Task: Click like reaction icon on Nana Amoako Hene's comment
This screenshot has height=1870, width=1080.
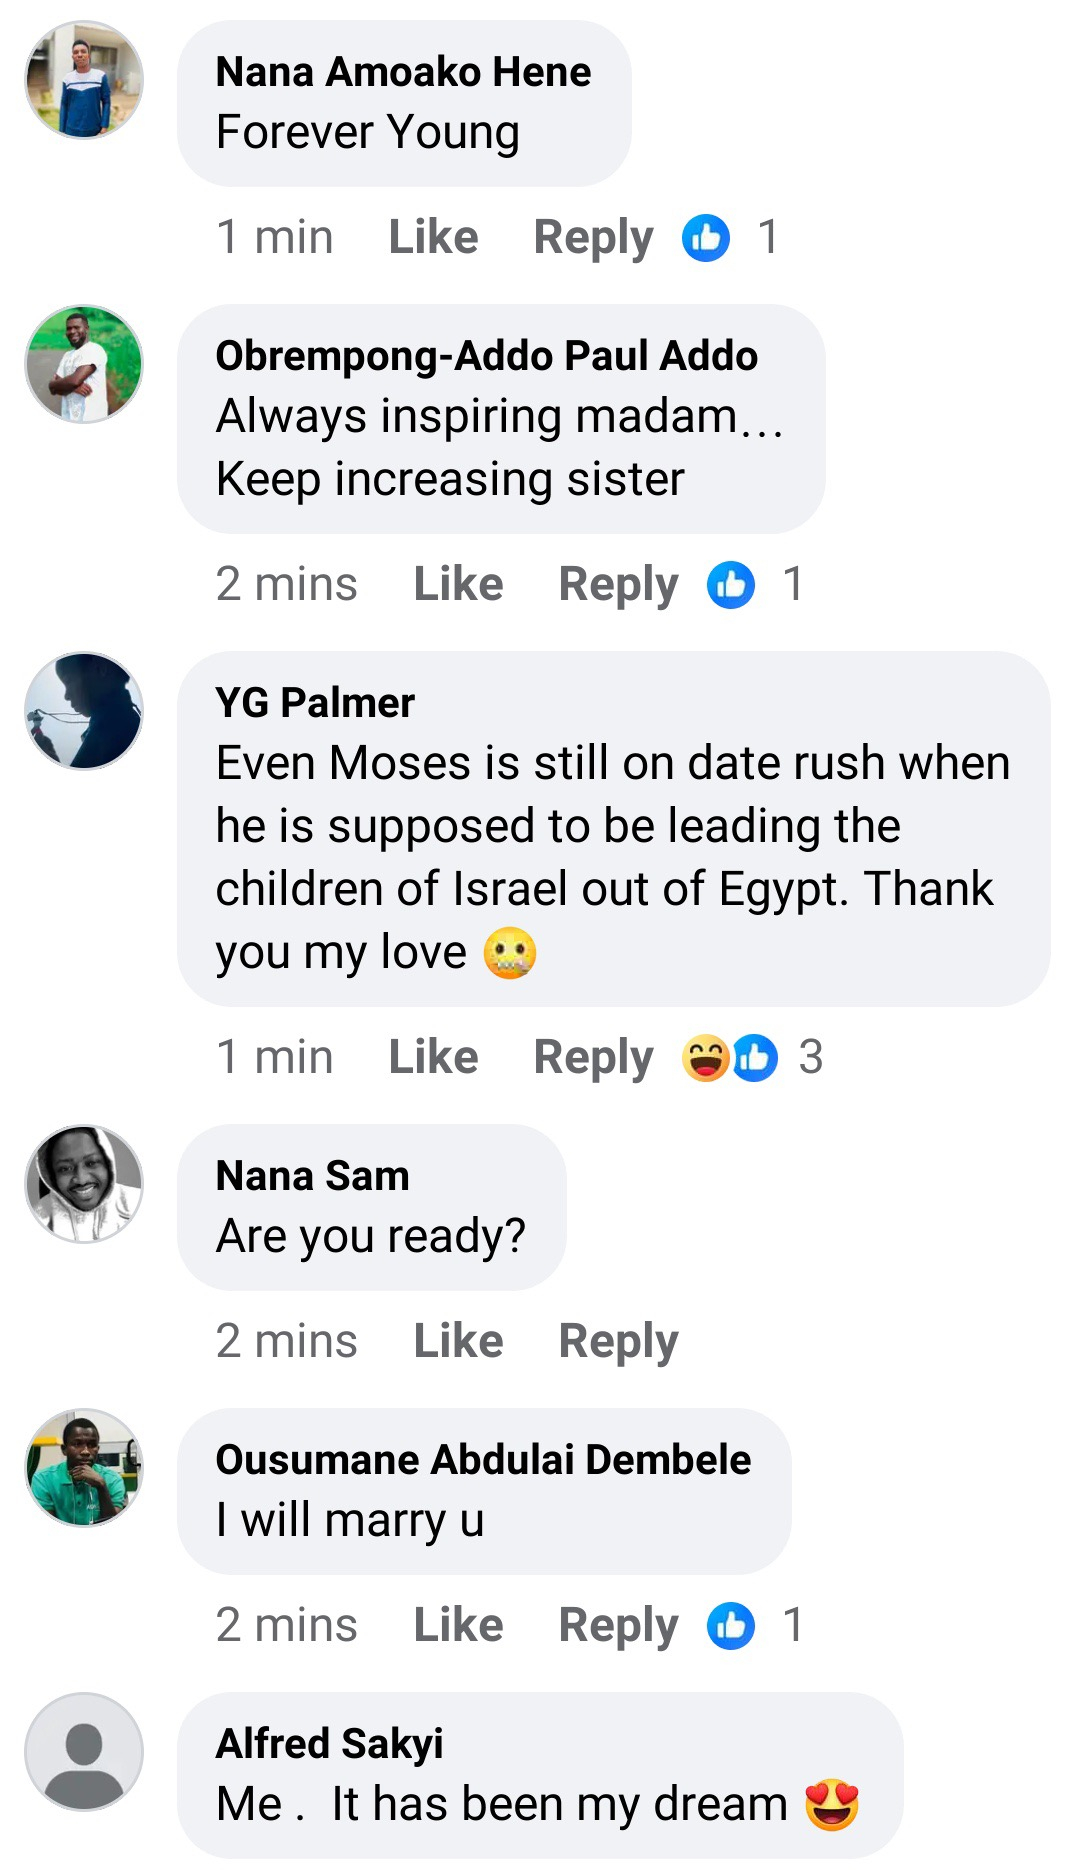Action: point(706,238)
